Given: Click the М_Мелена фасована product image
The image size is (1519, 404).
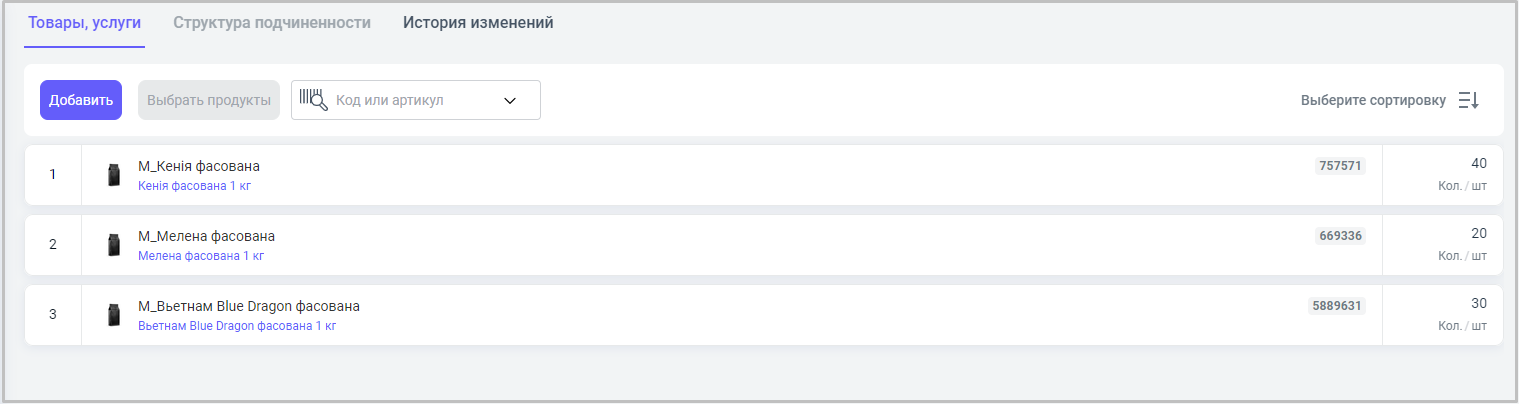Looking at the screenshot, I should (x=114, y=245).
